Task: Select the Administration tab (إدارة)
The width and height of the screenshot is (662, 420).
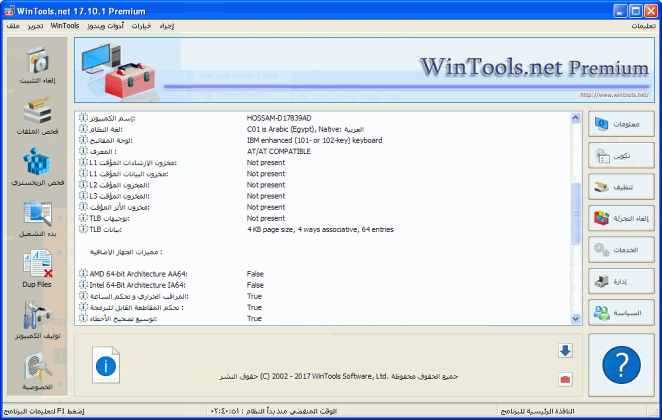Action: pos(621,282)
